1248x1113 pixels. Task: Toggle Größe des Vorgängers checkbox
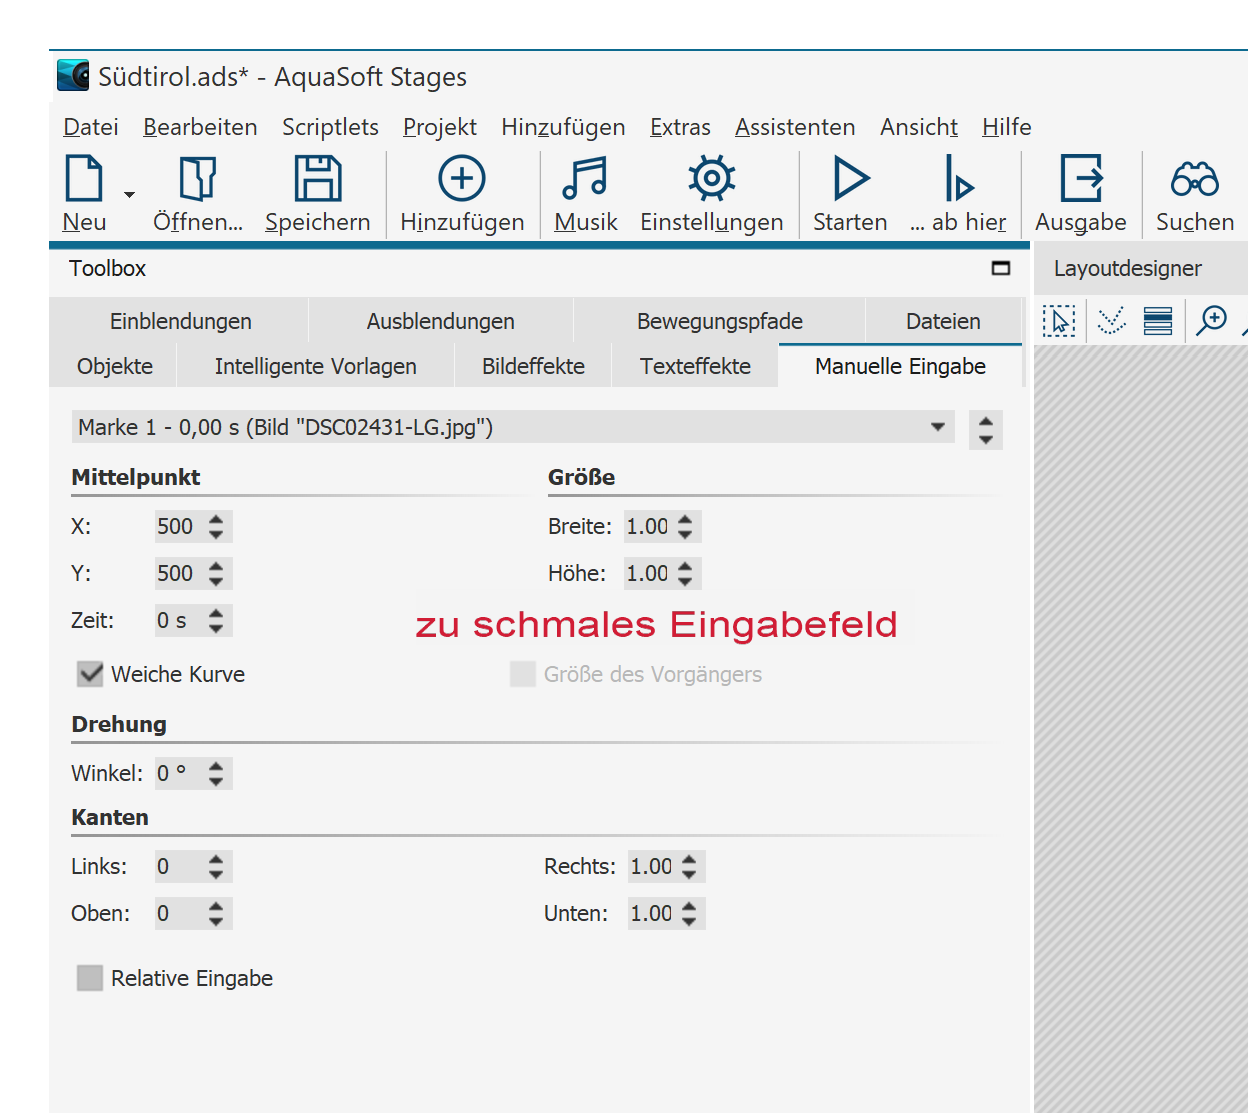pos(523,674)
